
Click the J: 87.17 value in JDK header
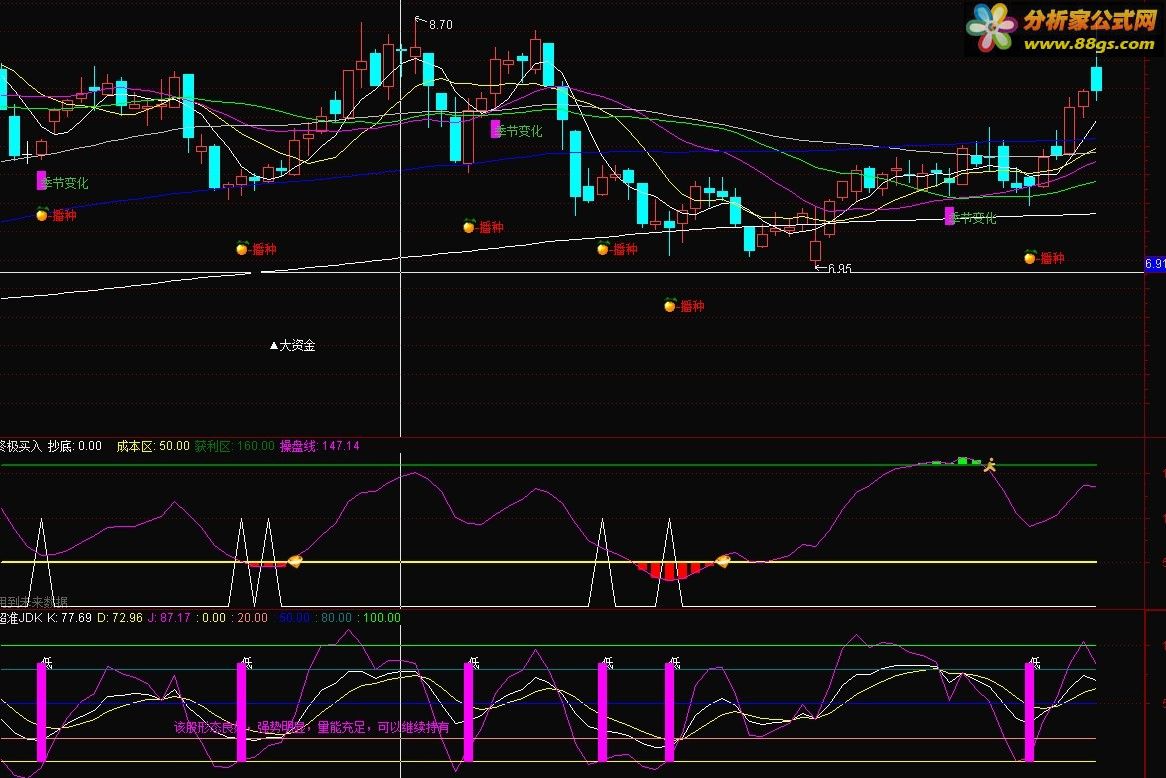click(x=169, y=618)
